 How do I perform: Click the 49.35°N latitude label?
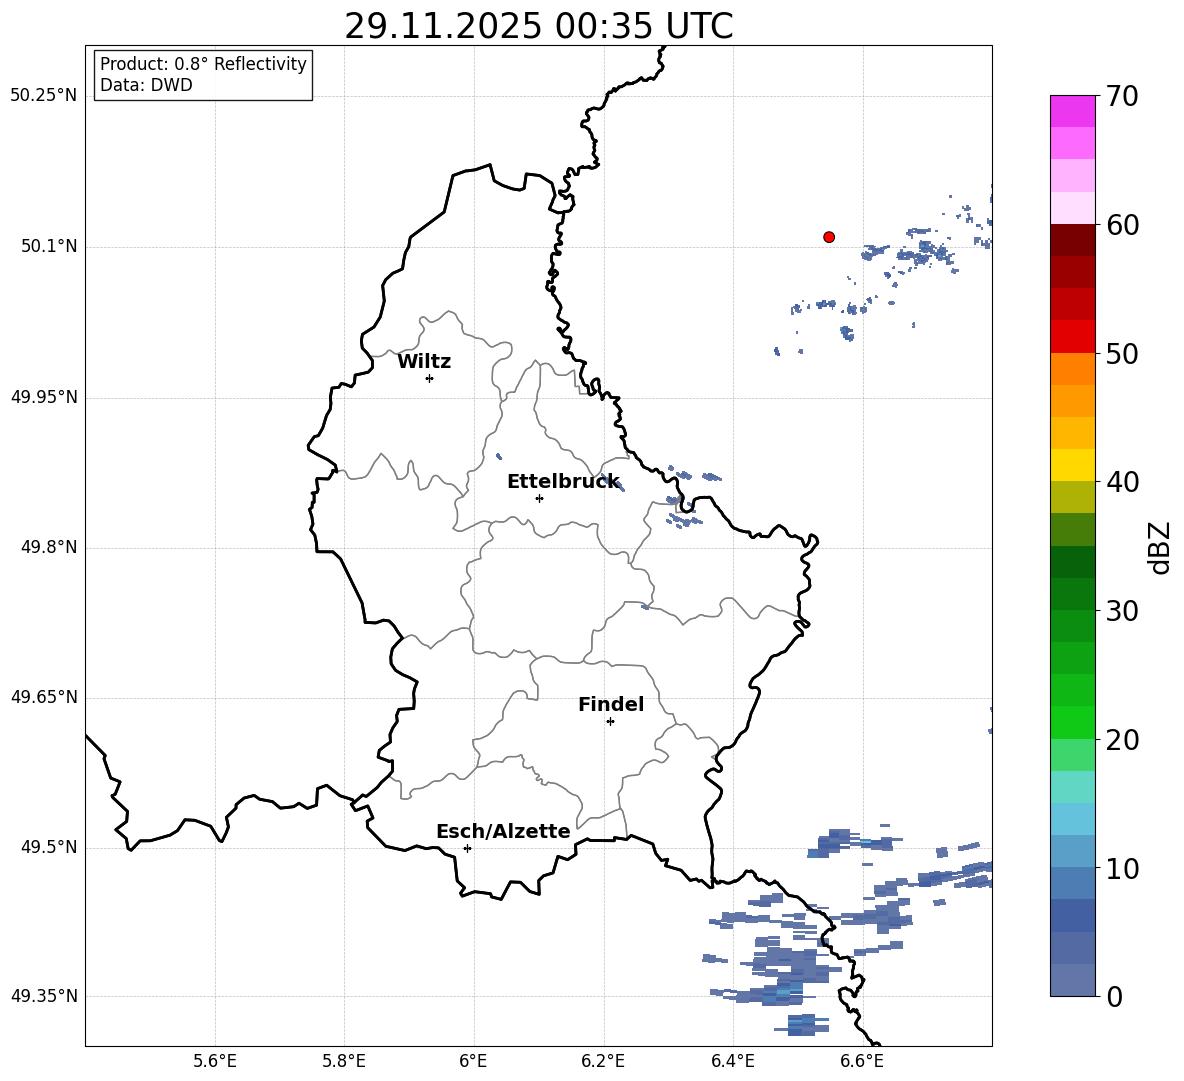pos(44,996)
